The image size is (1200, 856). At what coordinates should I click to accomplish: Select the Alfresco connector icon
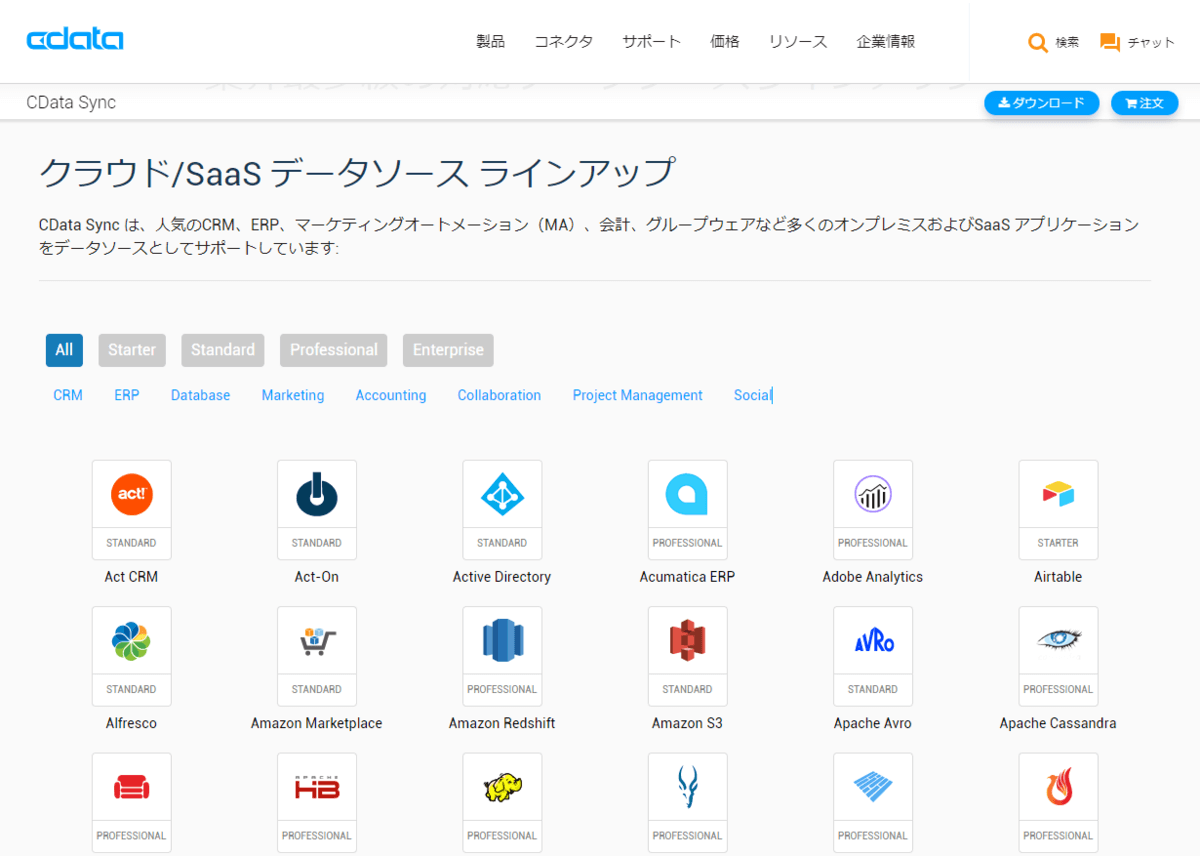131,641
